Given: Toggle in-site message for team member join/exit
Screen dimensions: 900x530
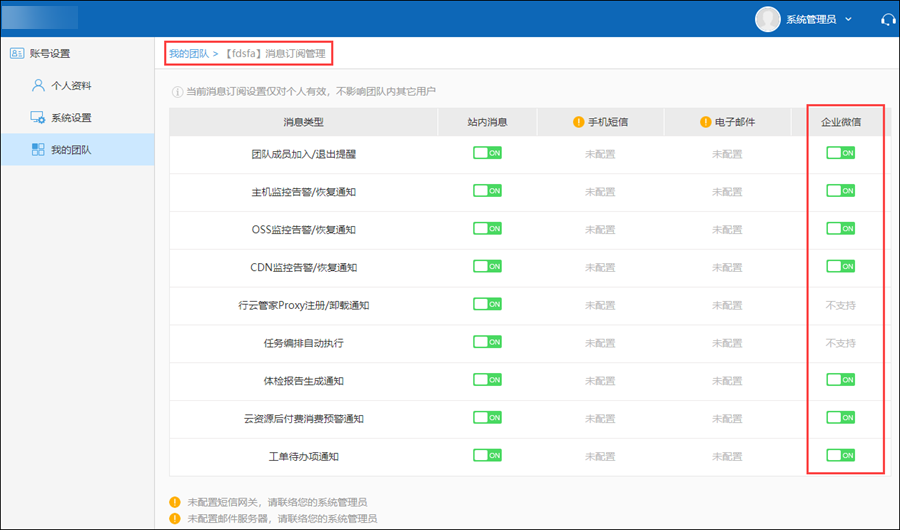Looking at the screenshot, I should pos(487,153).
